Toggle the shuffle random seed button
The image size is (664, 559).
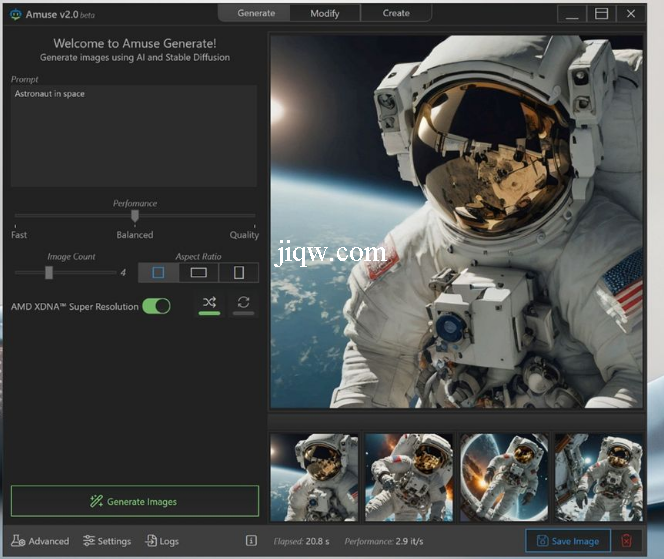209,303
